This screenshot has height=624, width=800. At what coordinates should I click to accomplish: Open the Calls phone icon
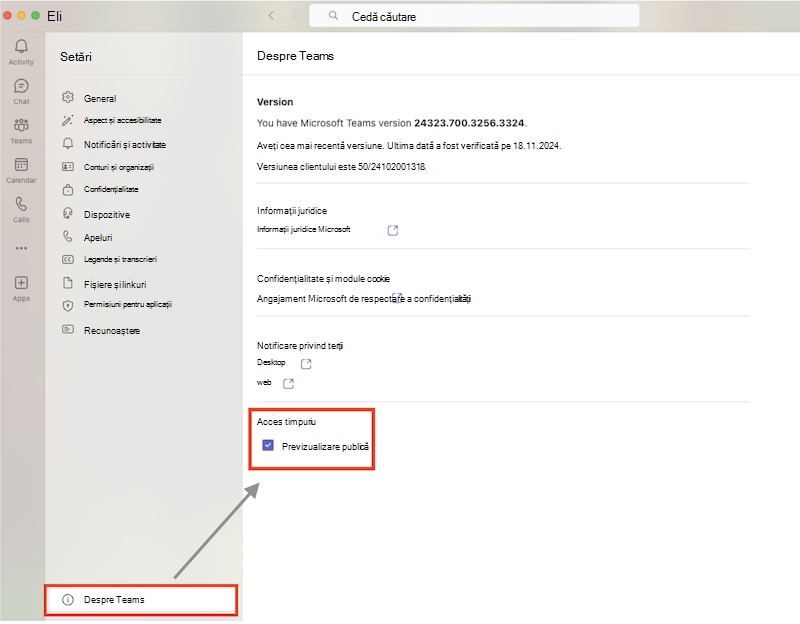(x=21, y=204)
